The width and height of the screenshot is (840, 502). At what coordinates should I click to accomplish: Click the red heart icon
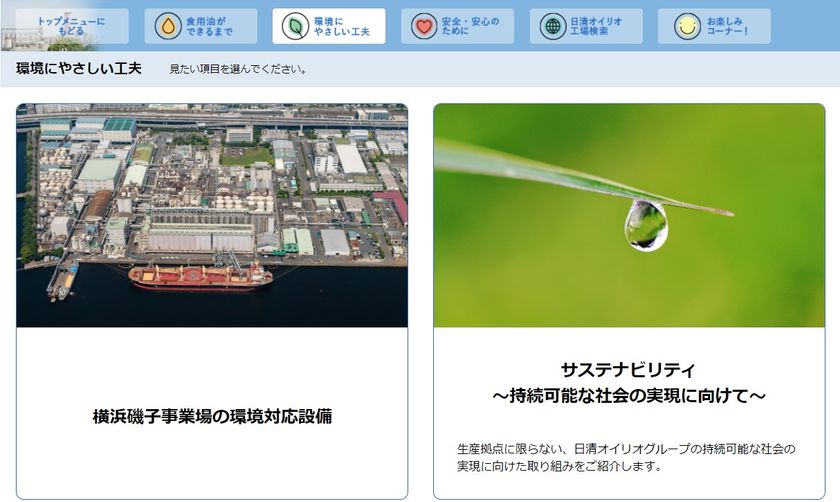pyautogui.click(x=424, y=26)
